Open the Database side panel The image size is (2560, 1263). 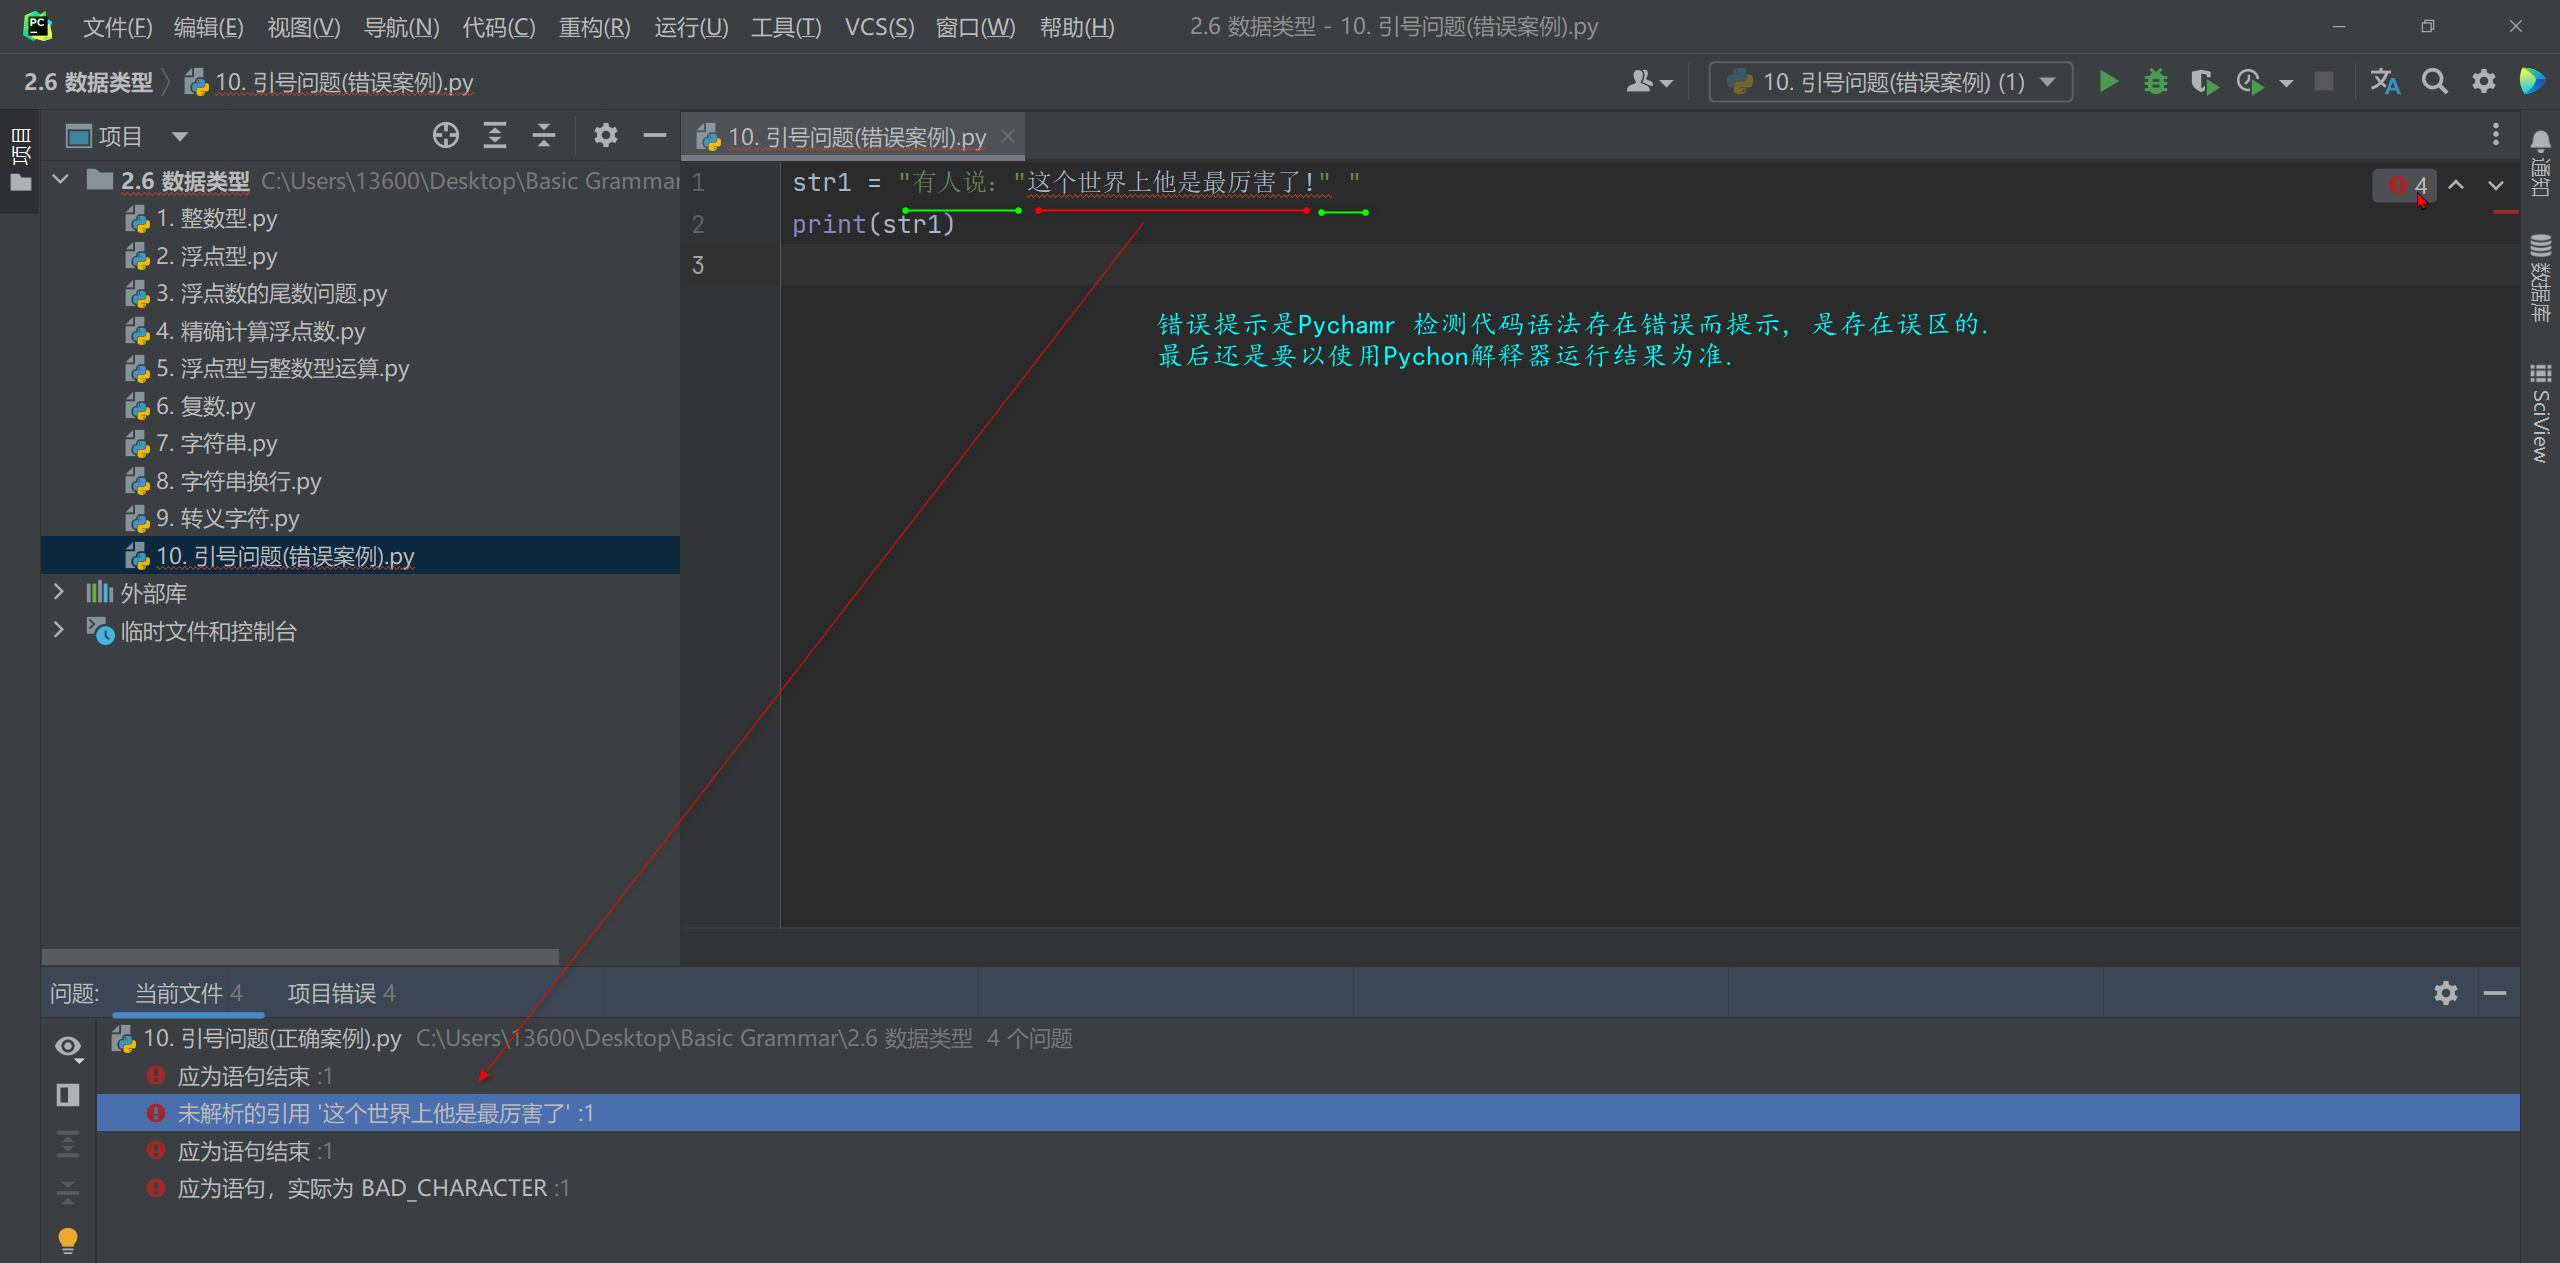(2541, 278)
